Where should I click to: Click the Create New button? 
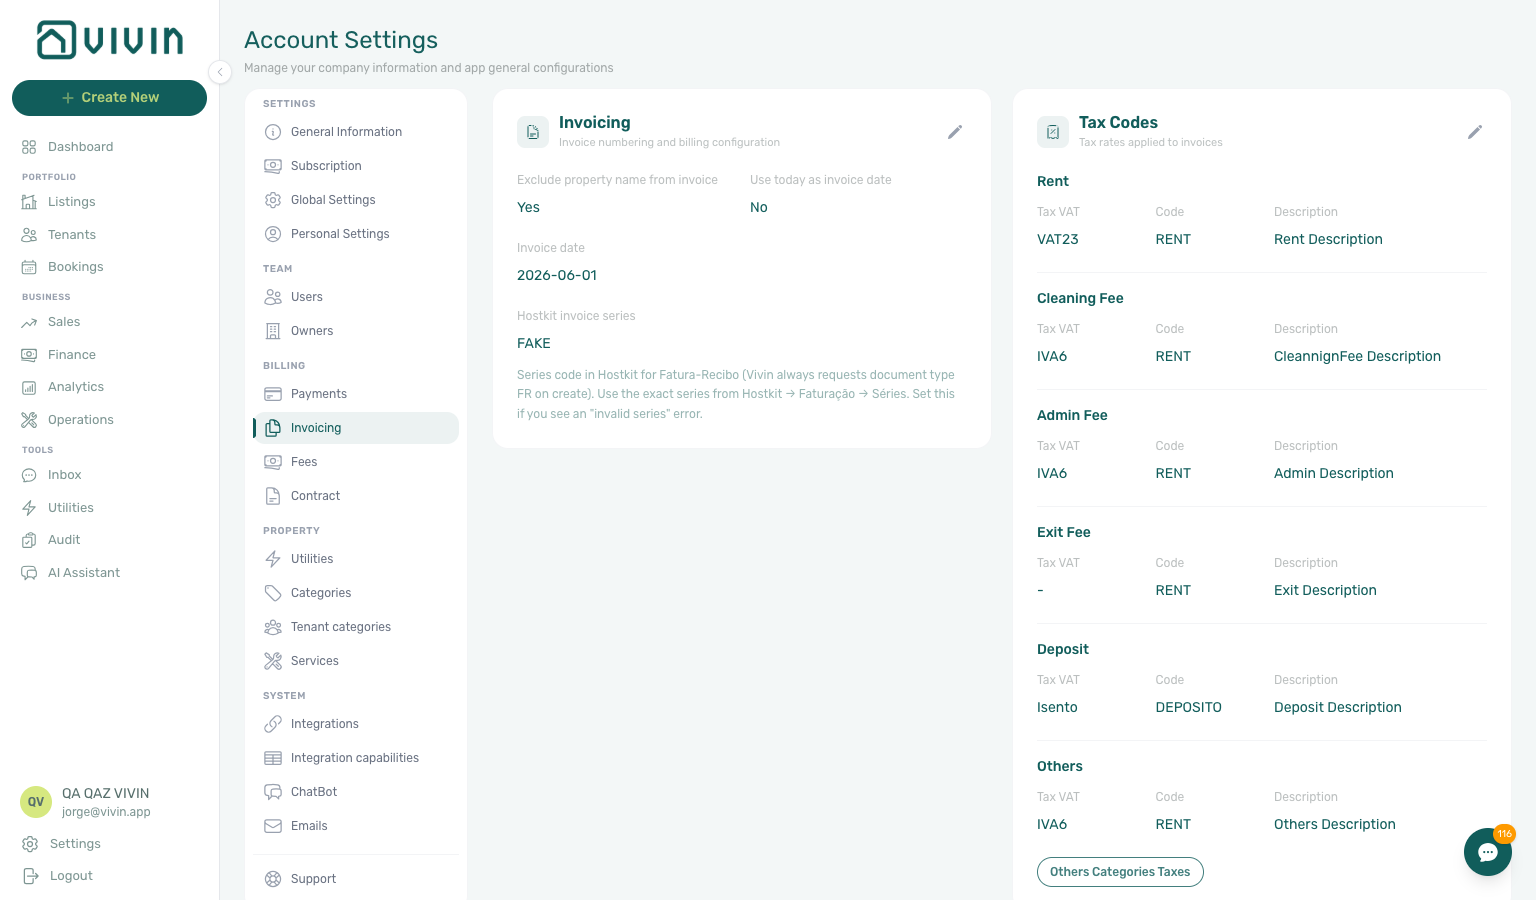pyautogui.click(x=109, y=98)
